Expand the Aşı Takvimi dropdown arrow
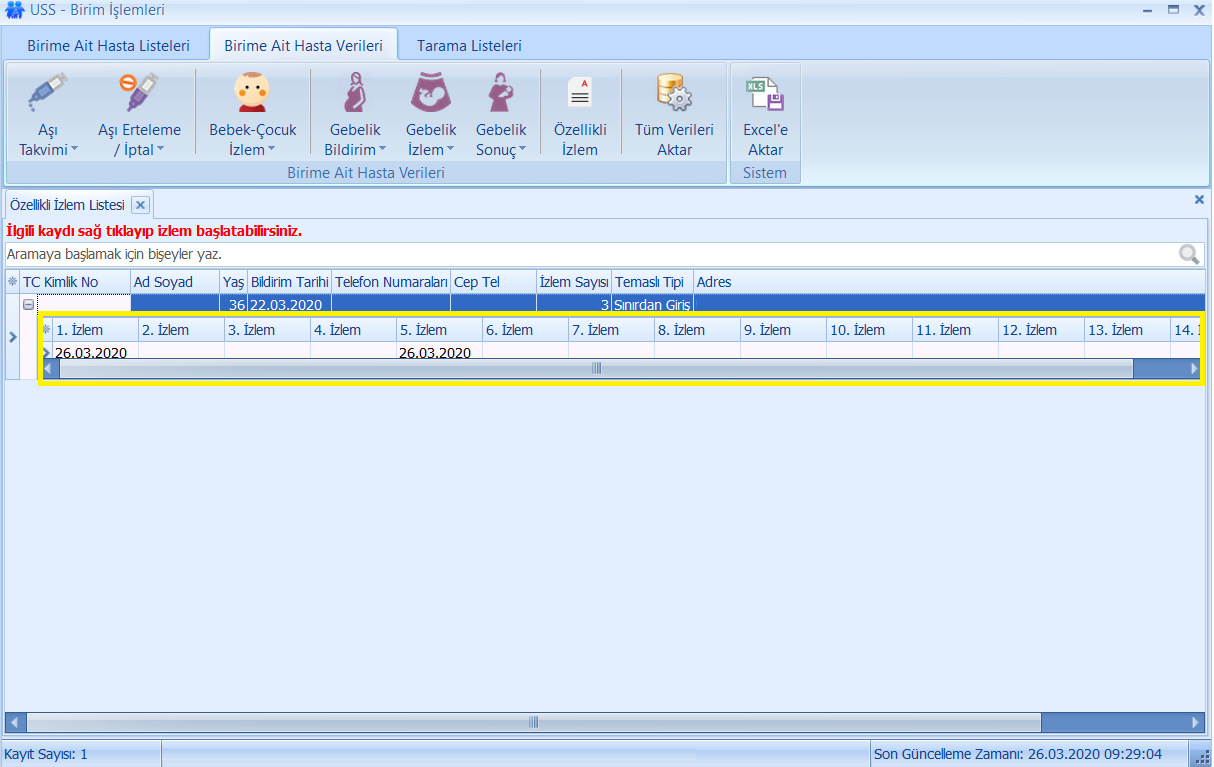The image size is (1214, 767). (x=74, y=151)
